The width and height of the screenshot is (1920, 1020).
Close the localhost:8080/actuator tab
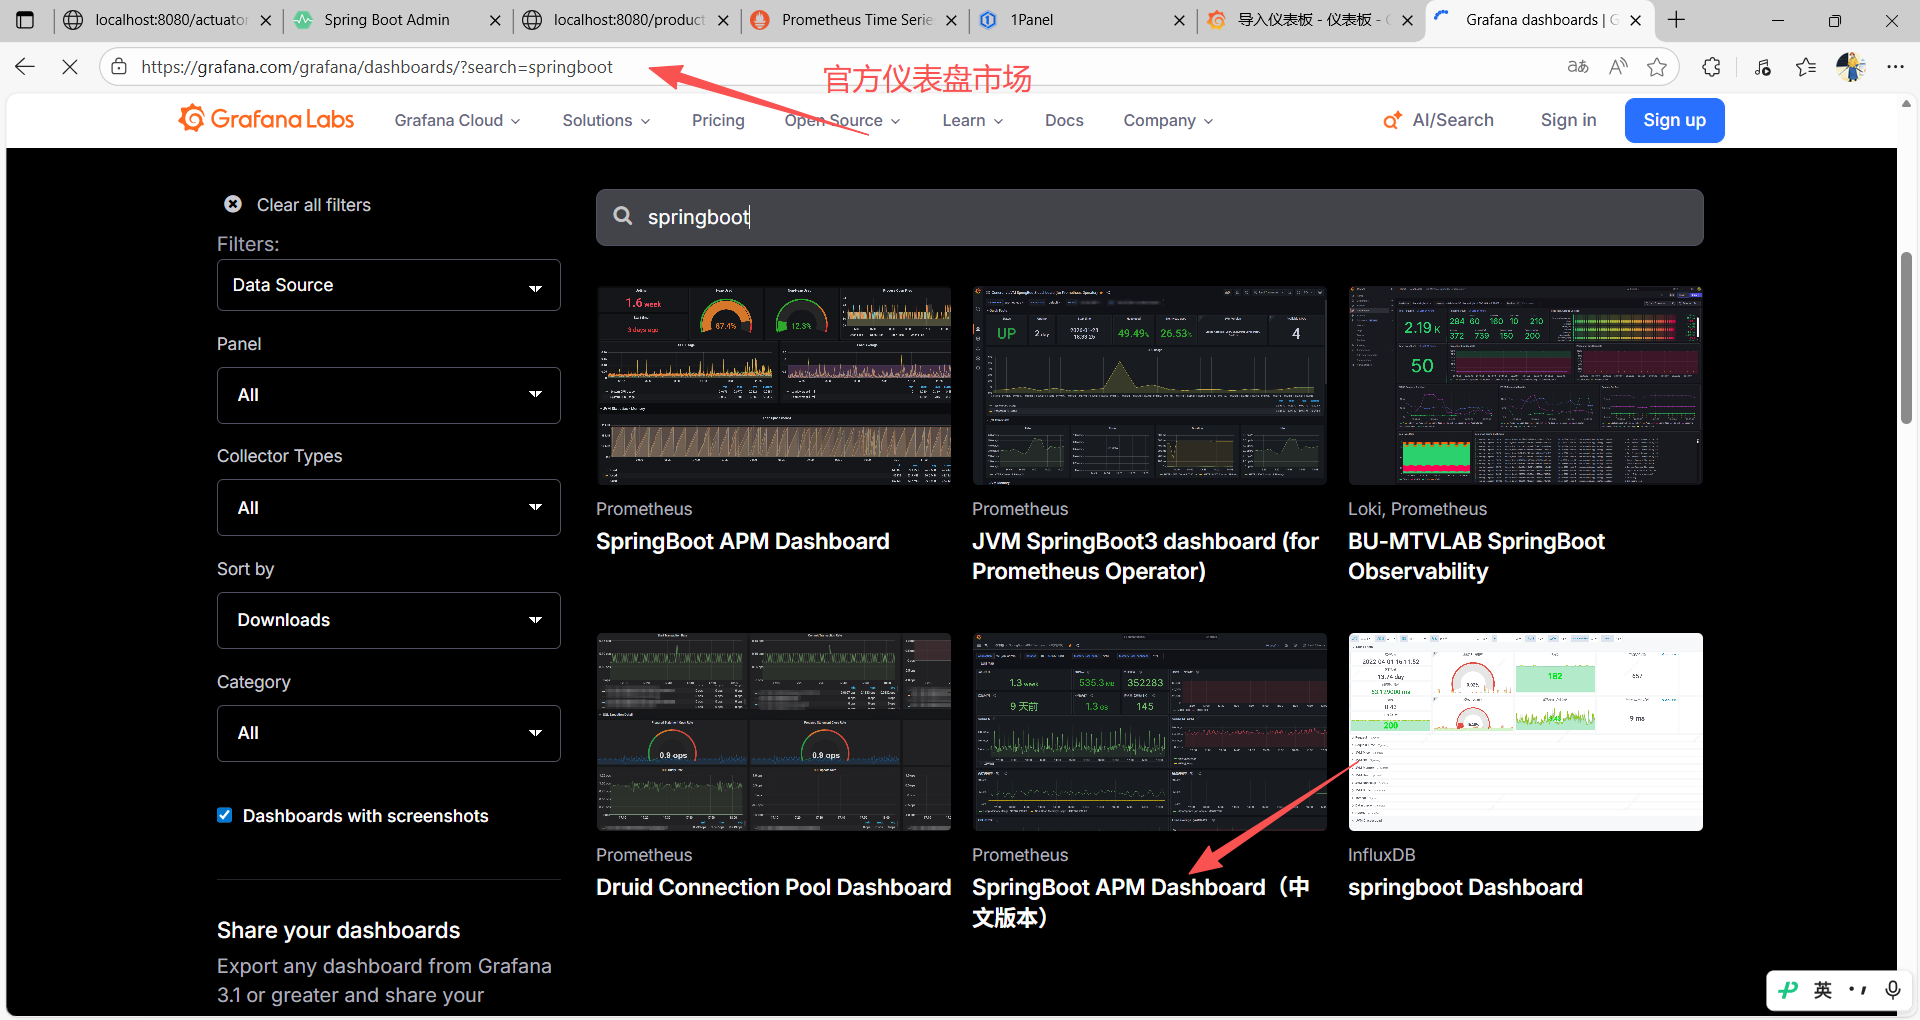[266, 20]
